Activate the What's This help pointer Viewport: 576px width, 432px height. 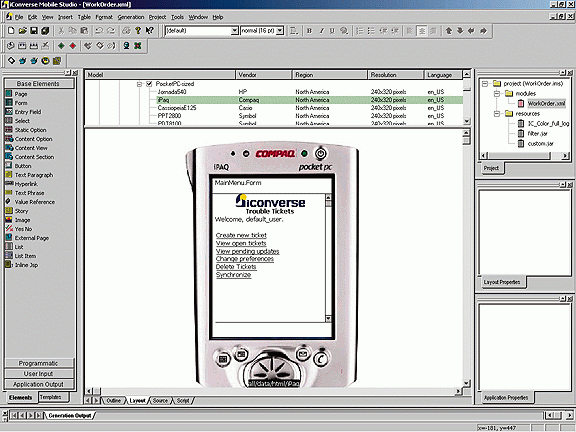150,30
